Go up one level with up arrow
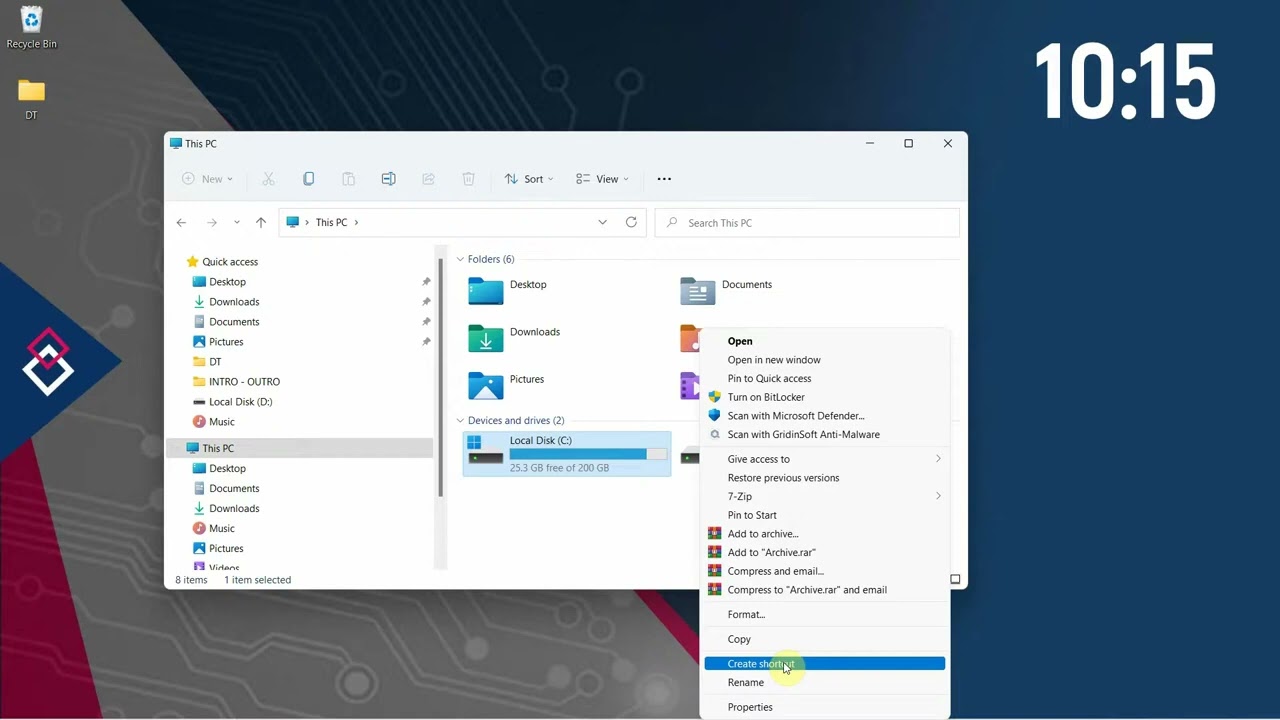The image size is (1280, 720). click(261, 222)
